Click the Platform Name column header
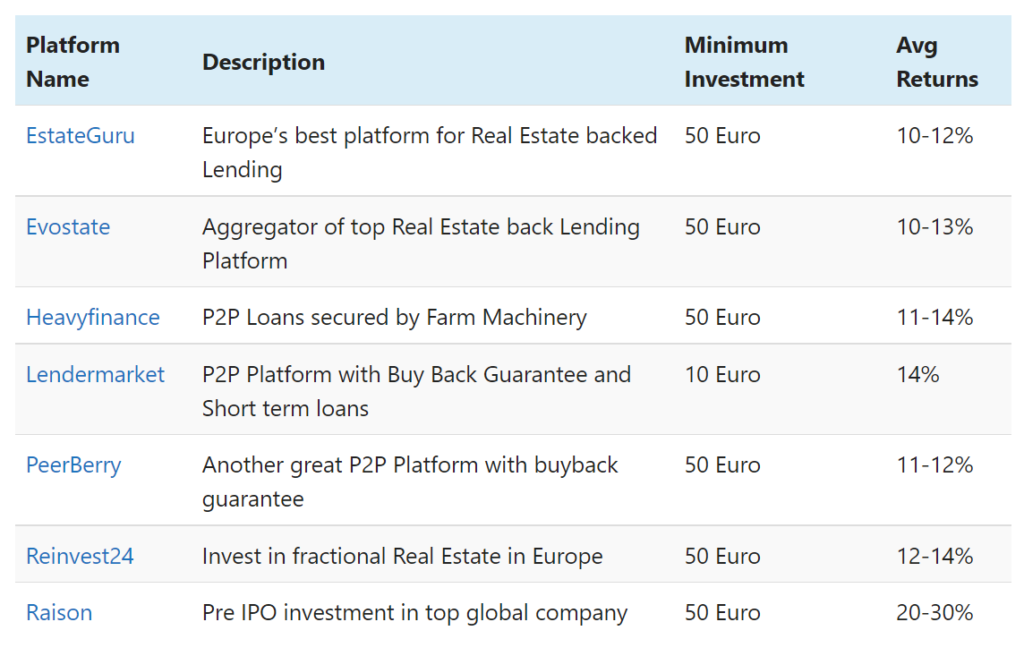The image size is (1024, 656). [73, 62]
